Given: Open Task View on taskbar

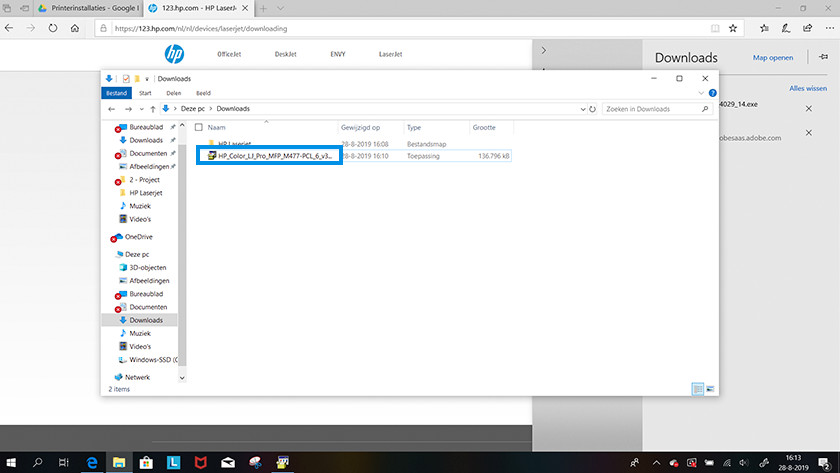Looking at the screenshot, I should point(64,462).
